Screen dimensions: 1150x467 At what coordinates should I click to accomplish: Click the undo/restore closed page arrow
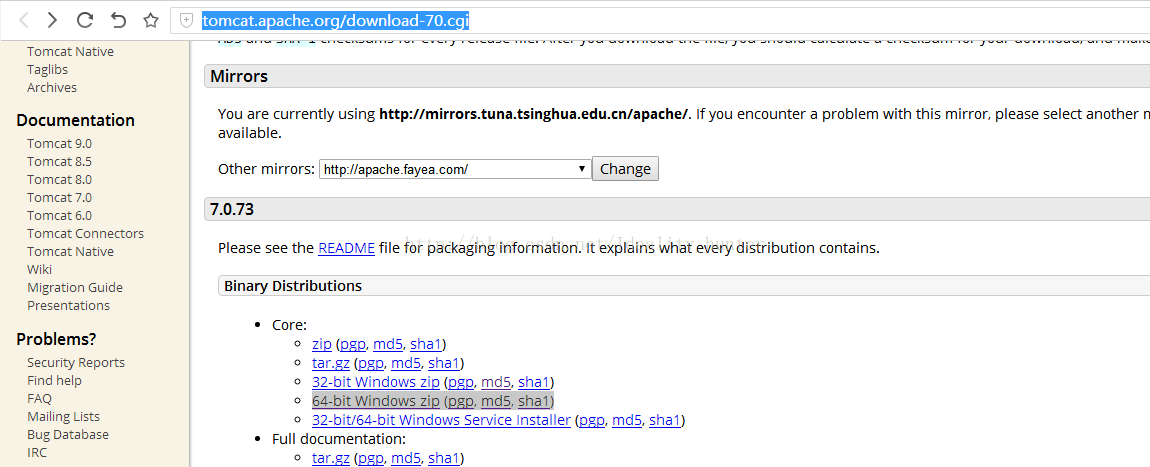tap(118, 20)
